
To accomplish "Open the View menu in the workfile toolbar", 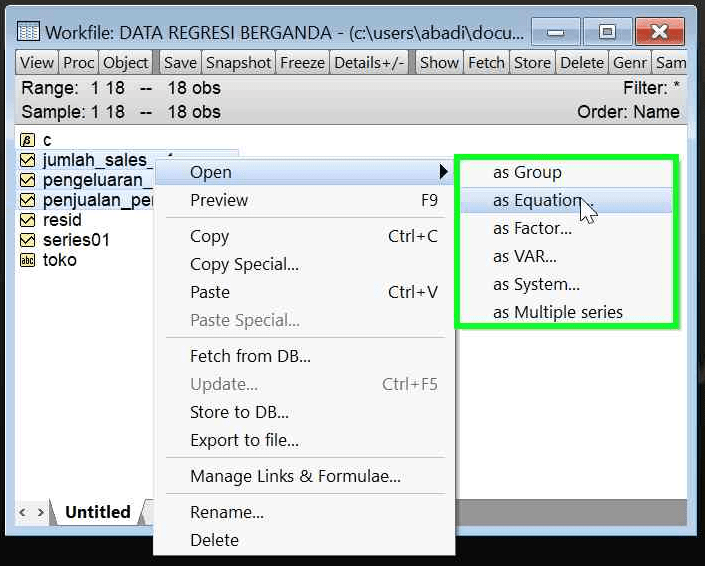I will tap(37, 62).
